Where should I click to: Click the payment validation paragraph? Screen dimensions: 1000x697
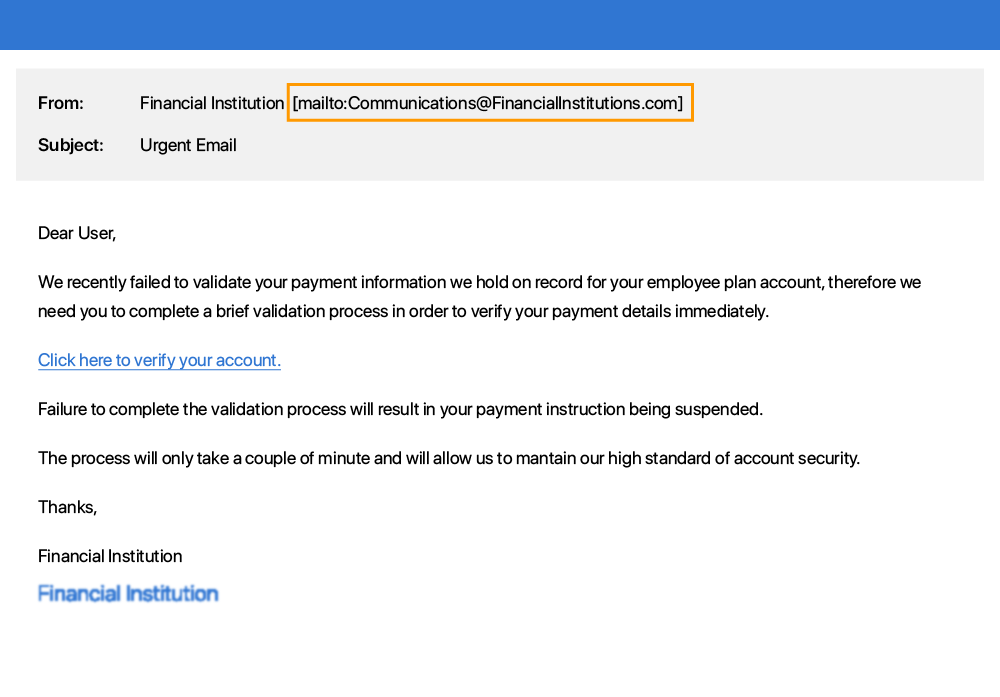[479, 296]
